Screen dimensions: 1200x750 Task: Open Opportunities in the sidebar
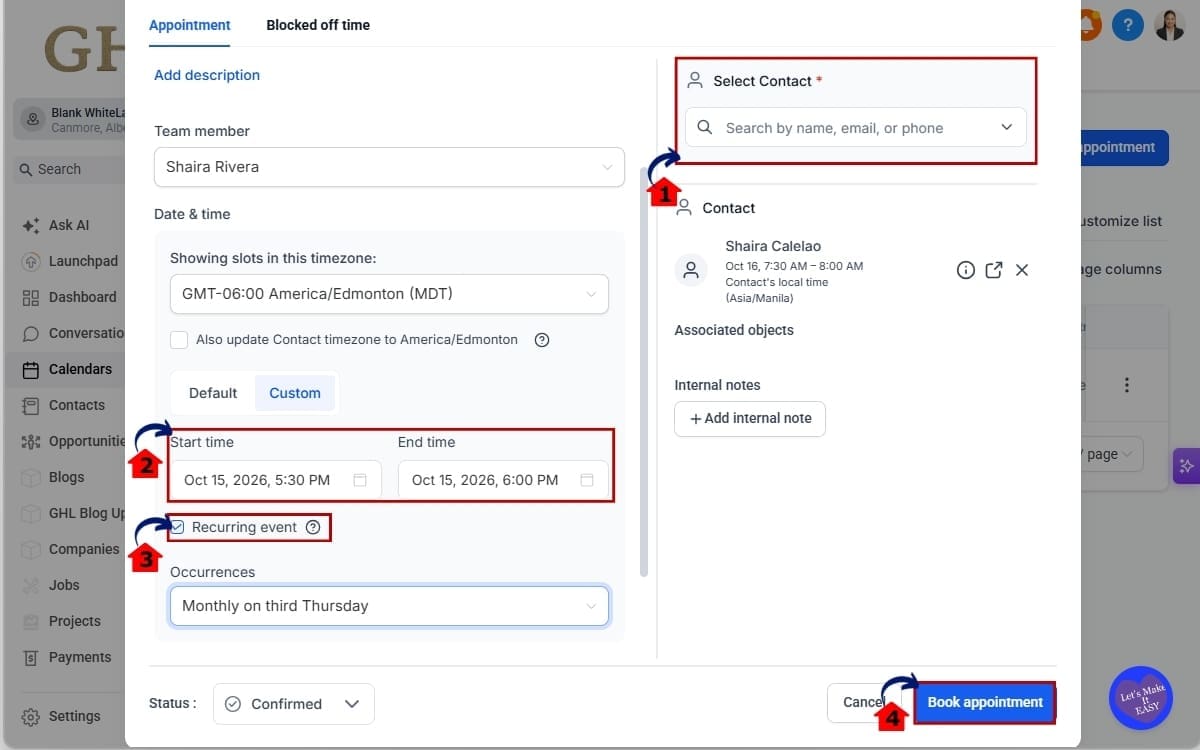coord(72,441)
